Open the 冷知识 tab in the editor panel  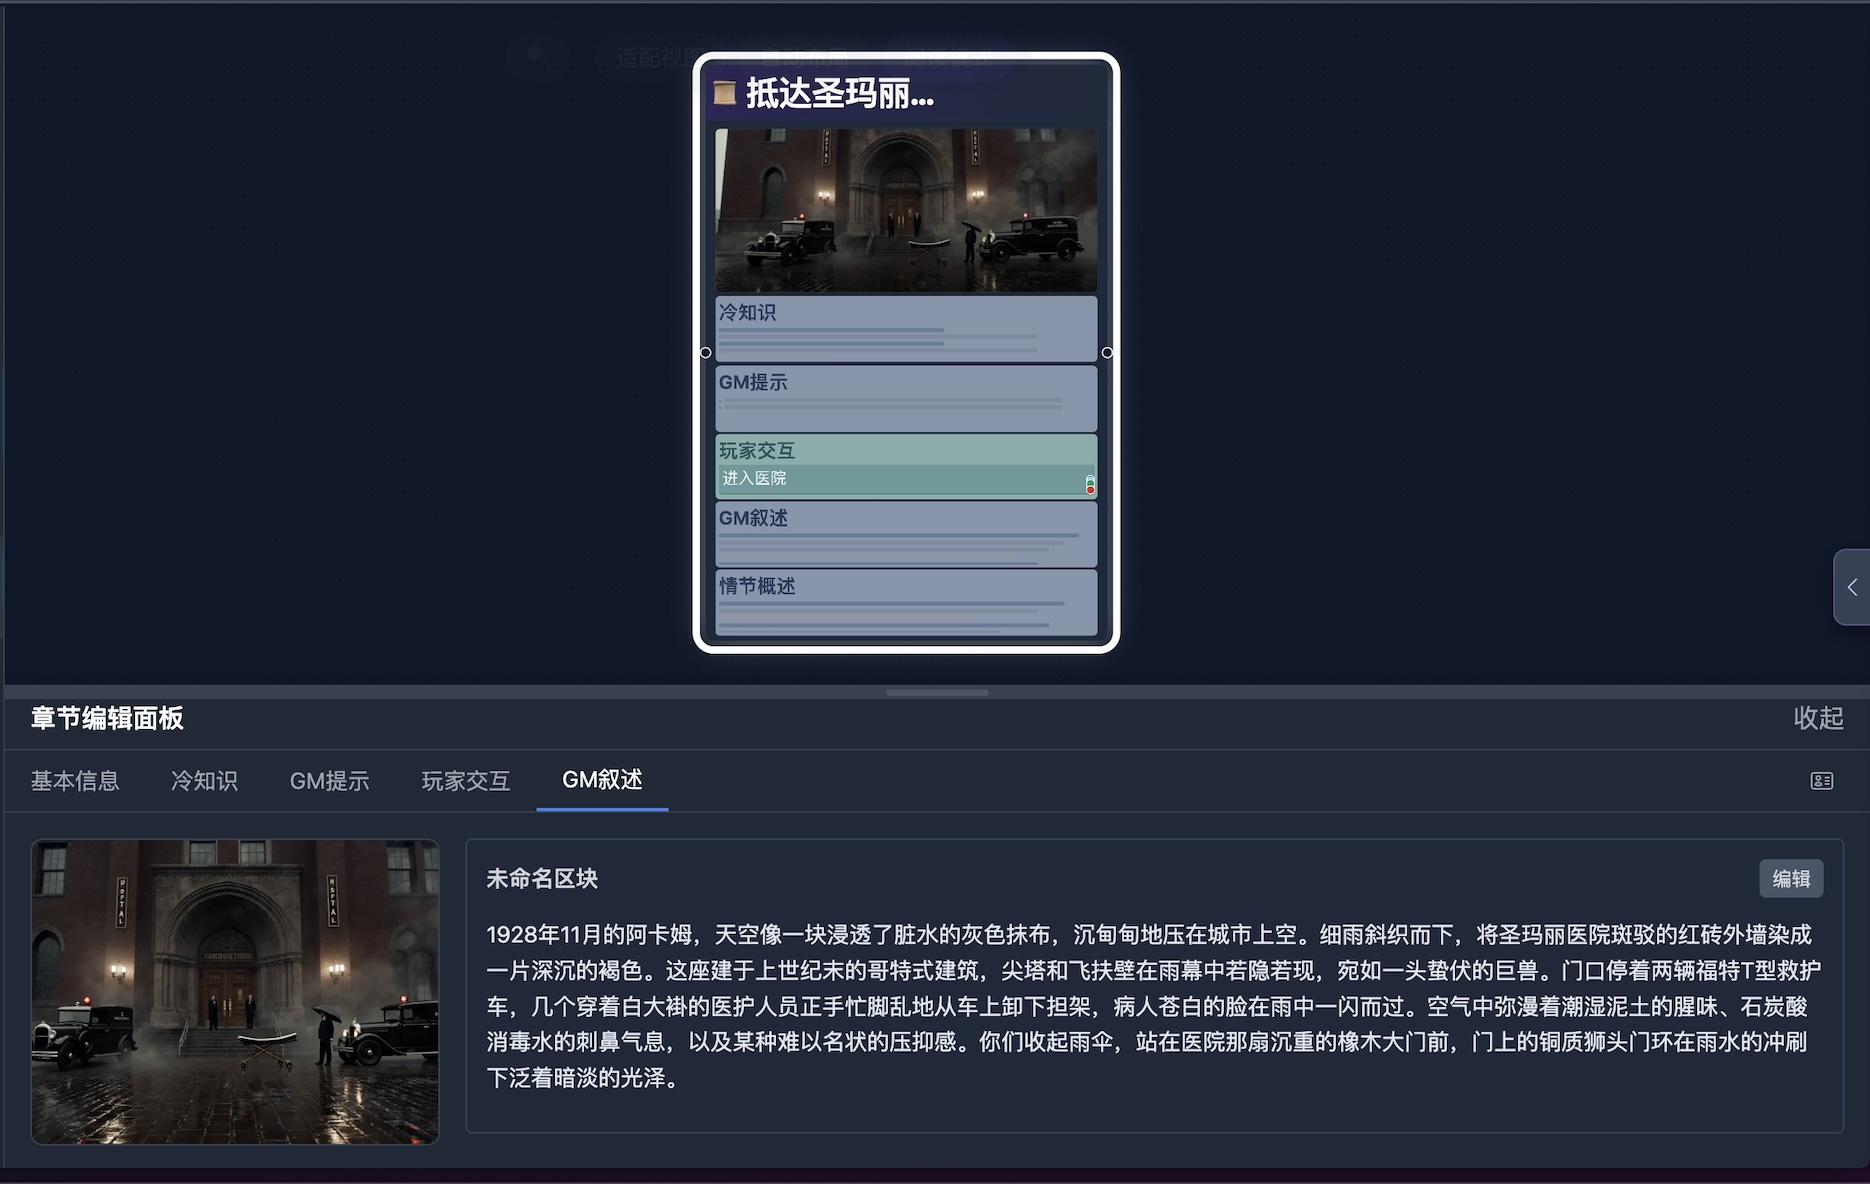[x=205, y=781]
